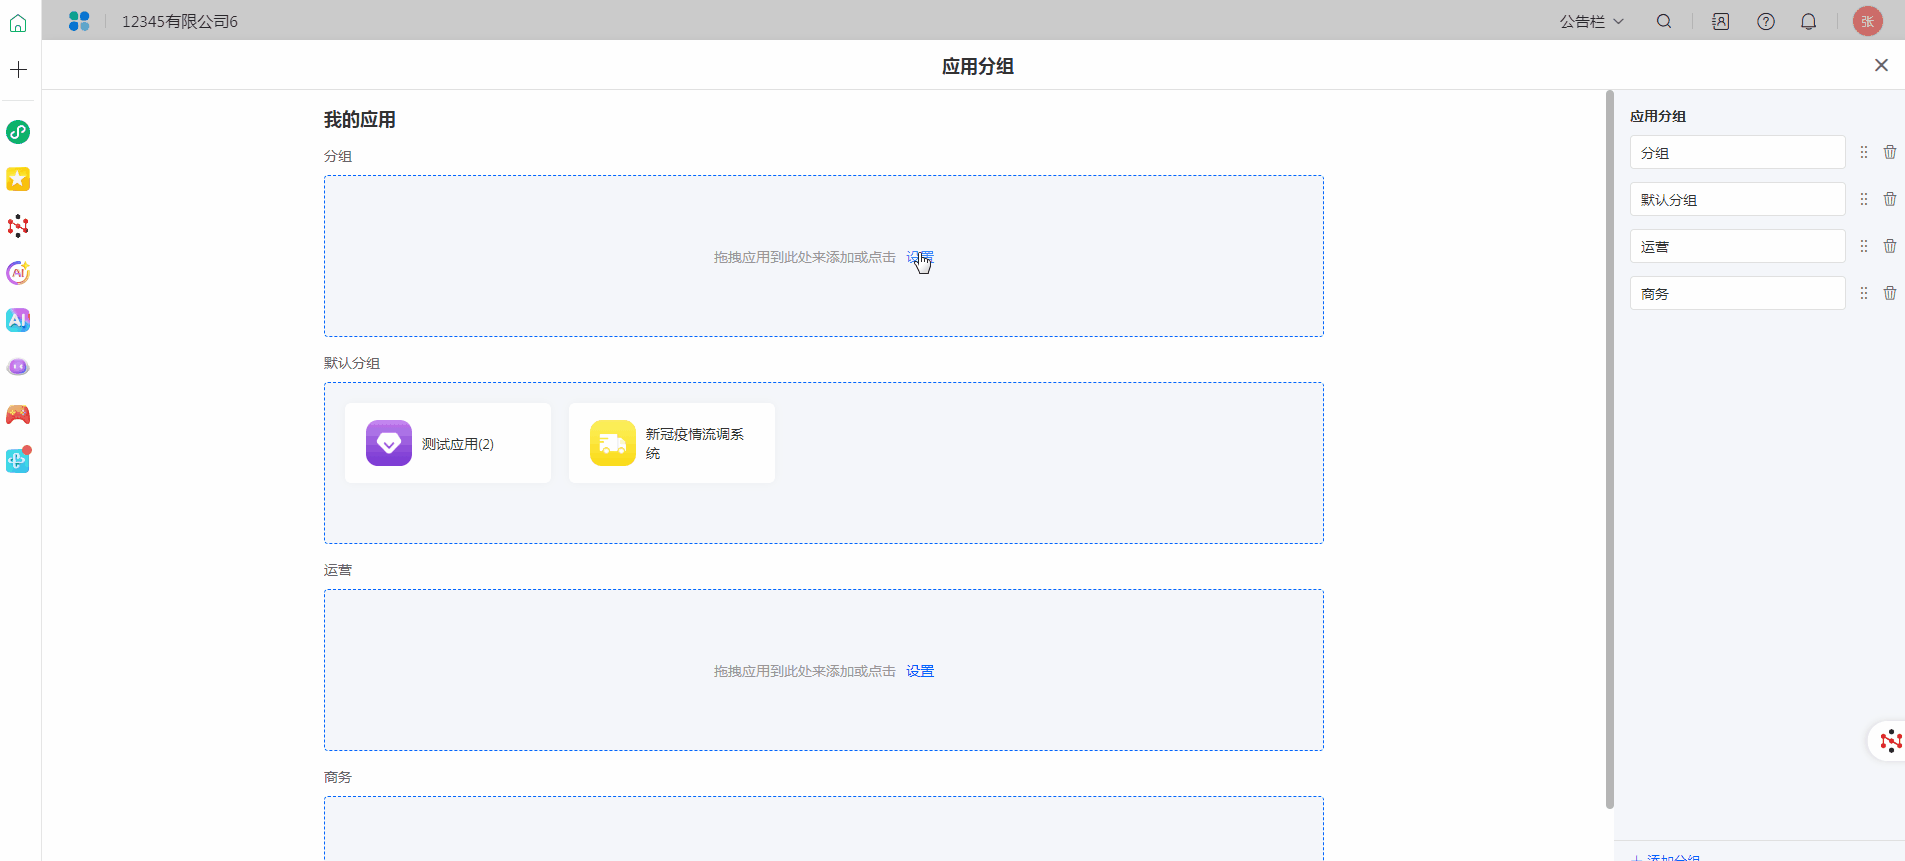Click 设置 link in 运营 group area
The image size is (1905, 861).
(x=920, y=671)
